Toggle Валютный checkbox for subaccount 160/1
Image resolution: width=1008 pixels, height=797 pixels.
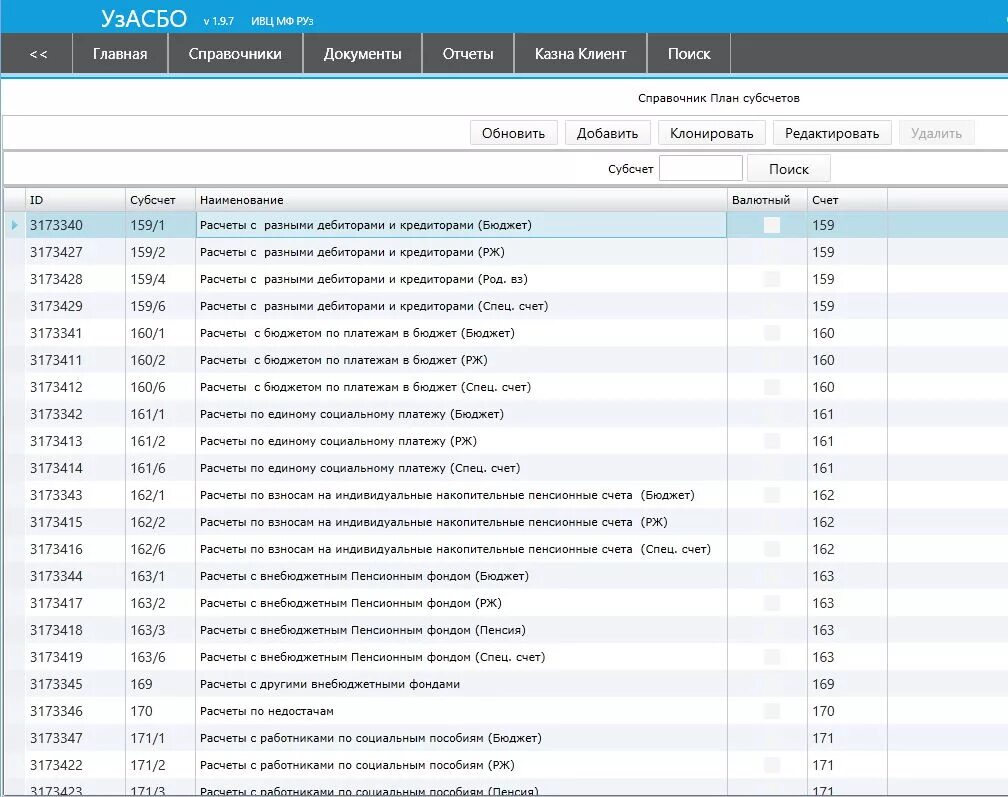pyautogui.click(x=771, y=333)
